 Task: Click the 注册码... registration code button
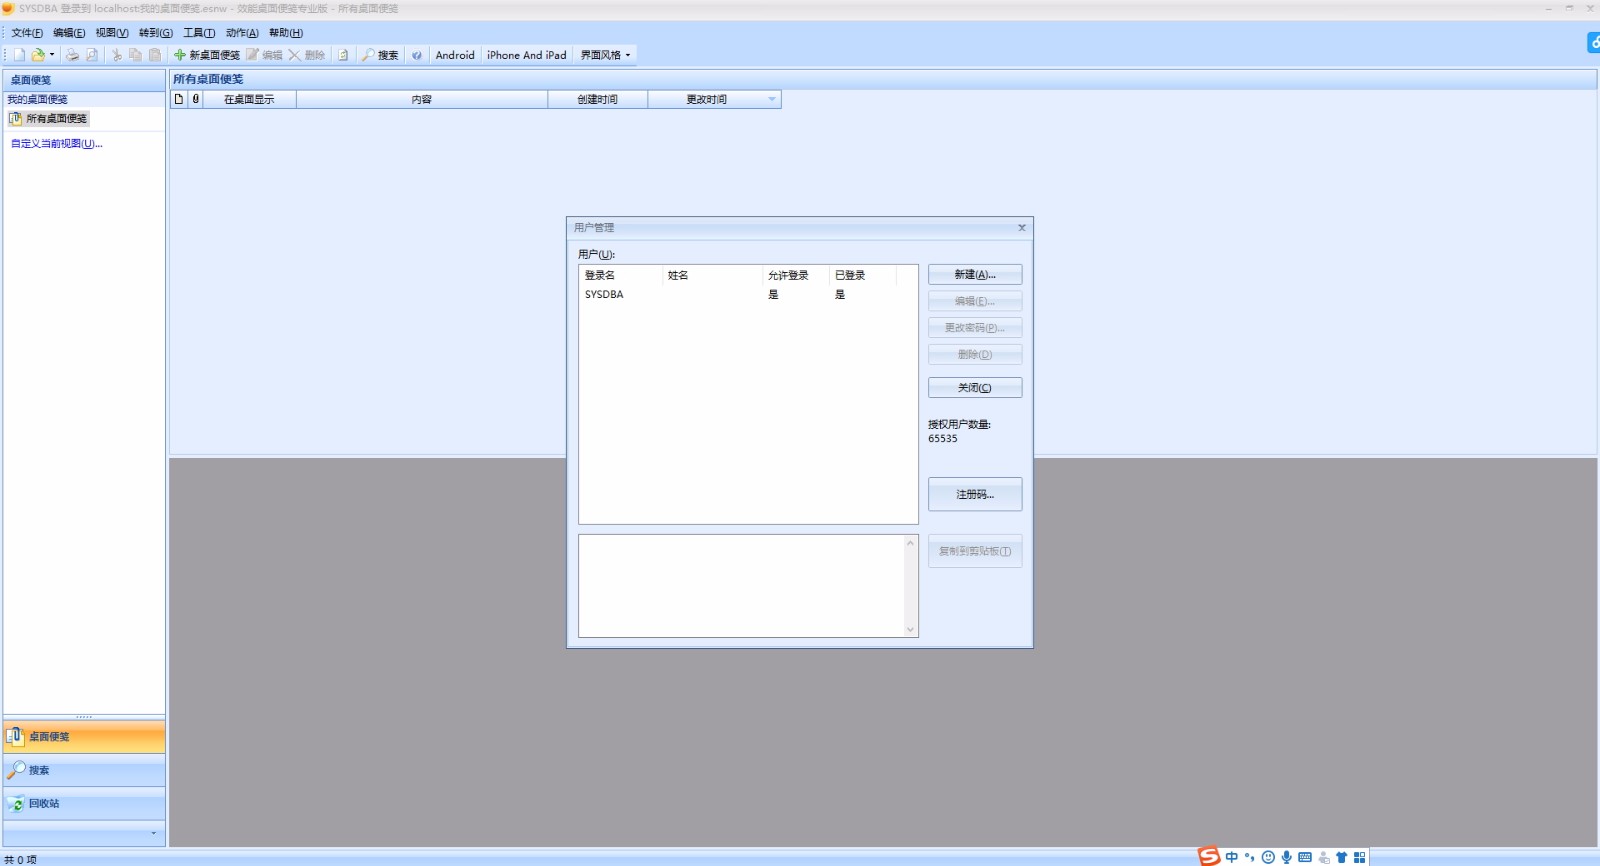974,494
